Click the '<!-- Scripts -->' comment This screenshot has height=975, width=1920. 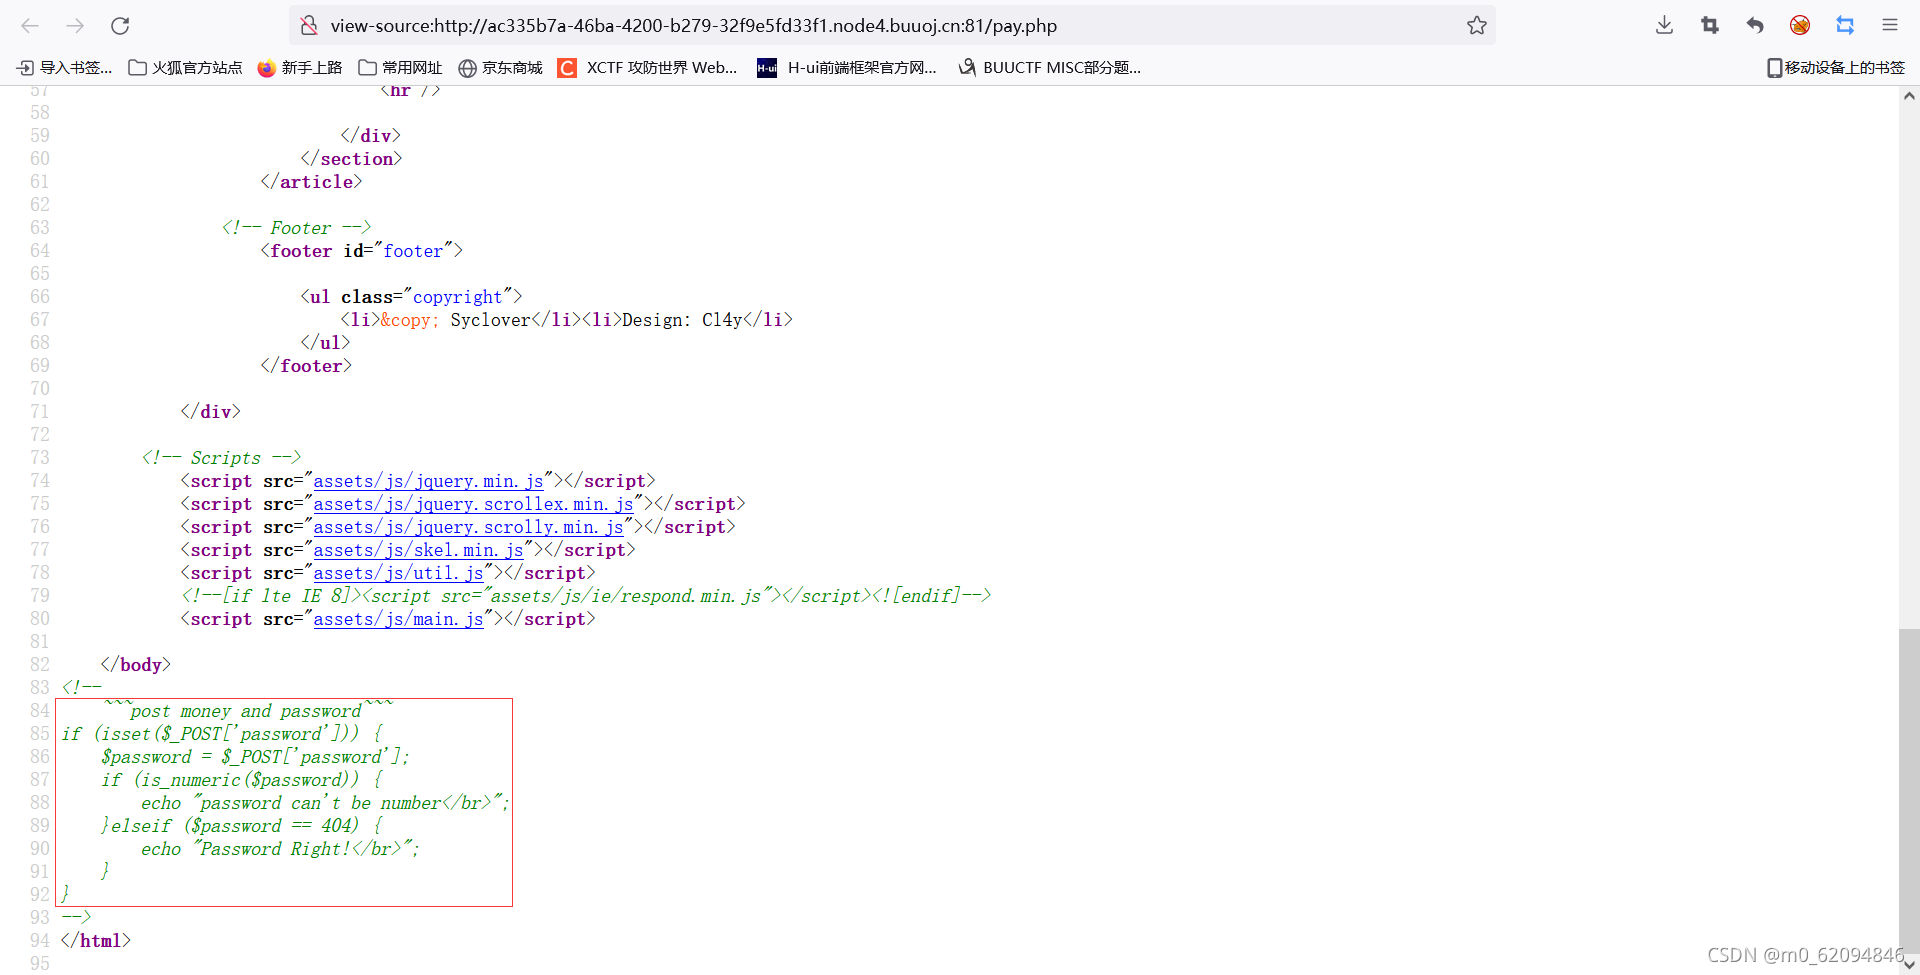tap(221, 458)
